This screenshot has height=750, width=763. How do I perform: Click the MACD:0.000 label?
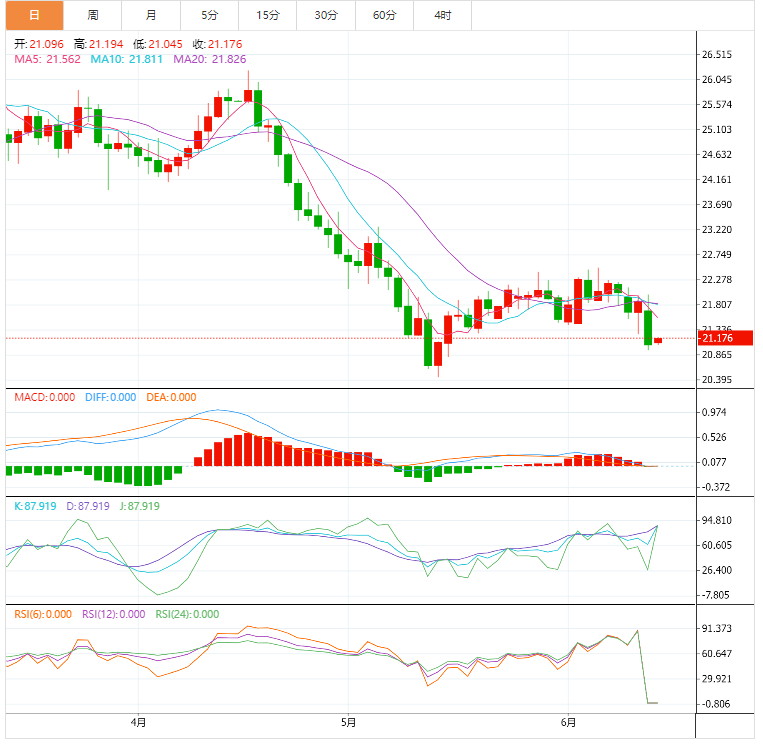(x=45, y=398)
